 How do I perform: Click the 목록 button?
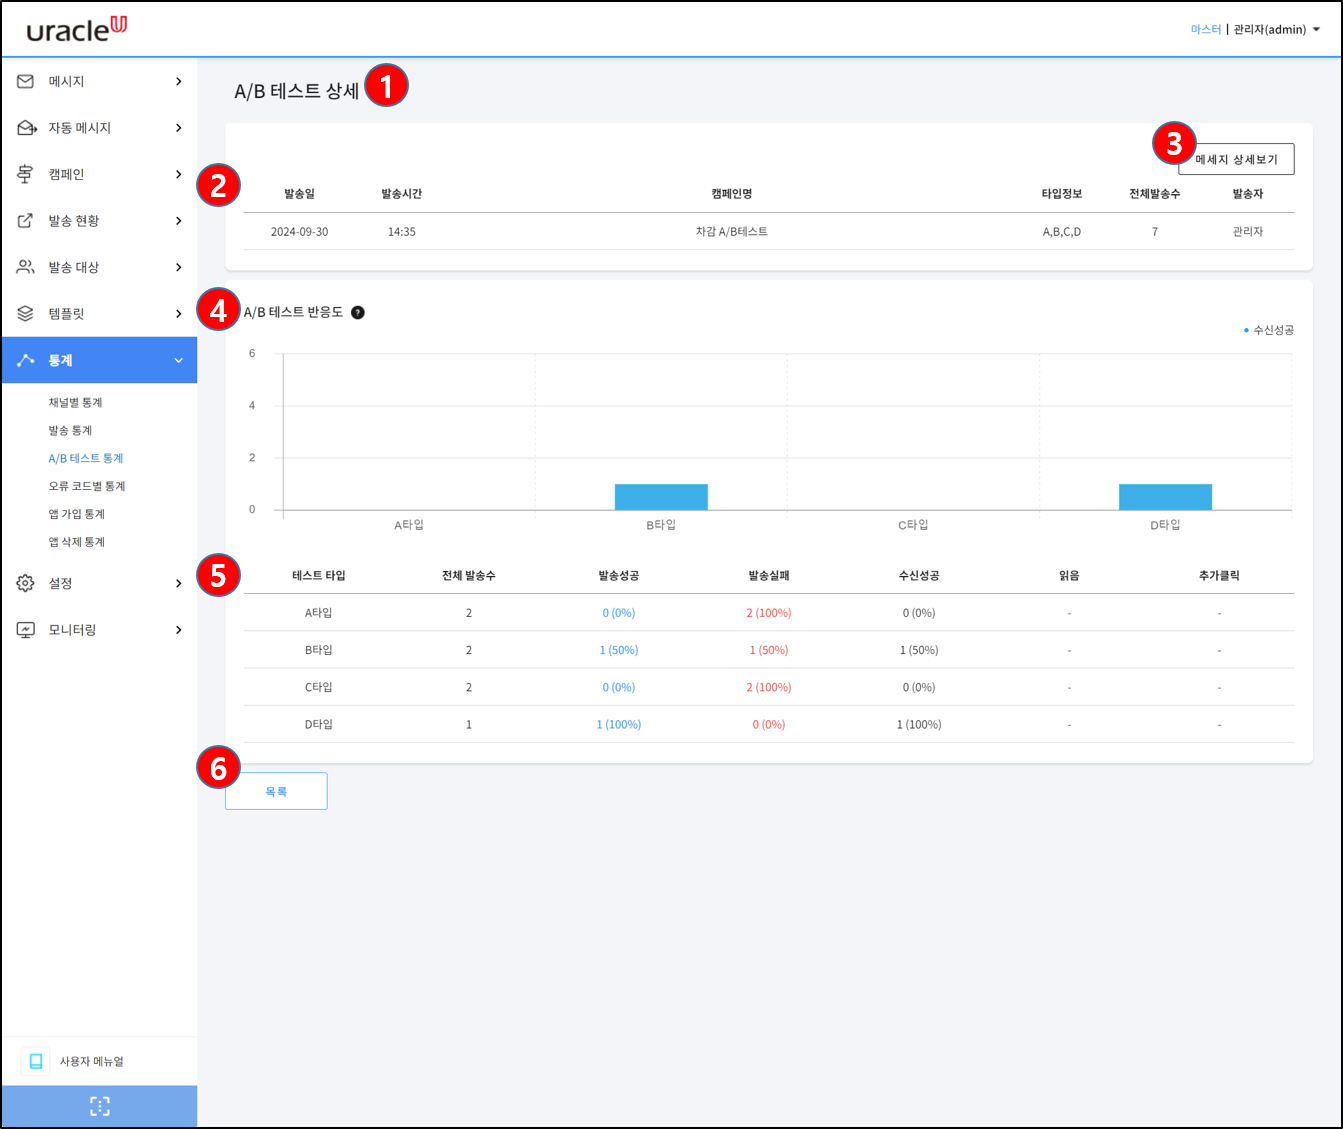coord(276,791)
